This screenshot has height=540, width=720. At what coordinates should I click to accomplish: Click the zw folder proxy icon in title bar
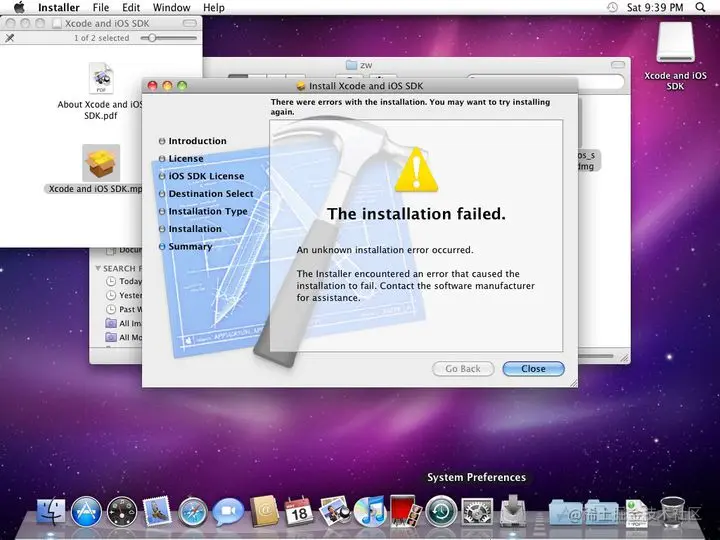351,65
